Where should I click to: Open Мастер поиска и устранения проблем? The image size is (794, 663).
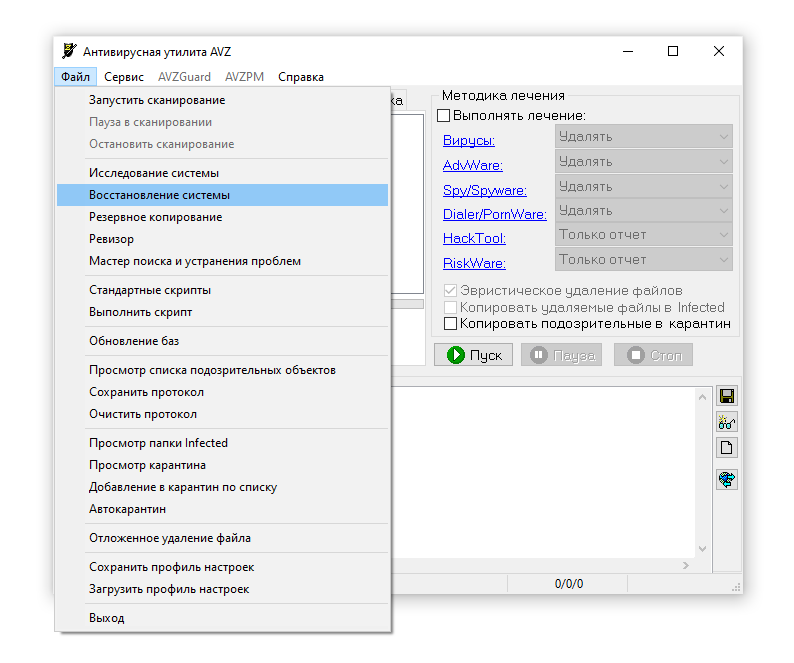(222, 261)
